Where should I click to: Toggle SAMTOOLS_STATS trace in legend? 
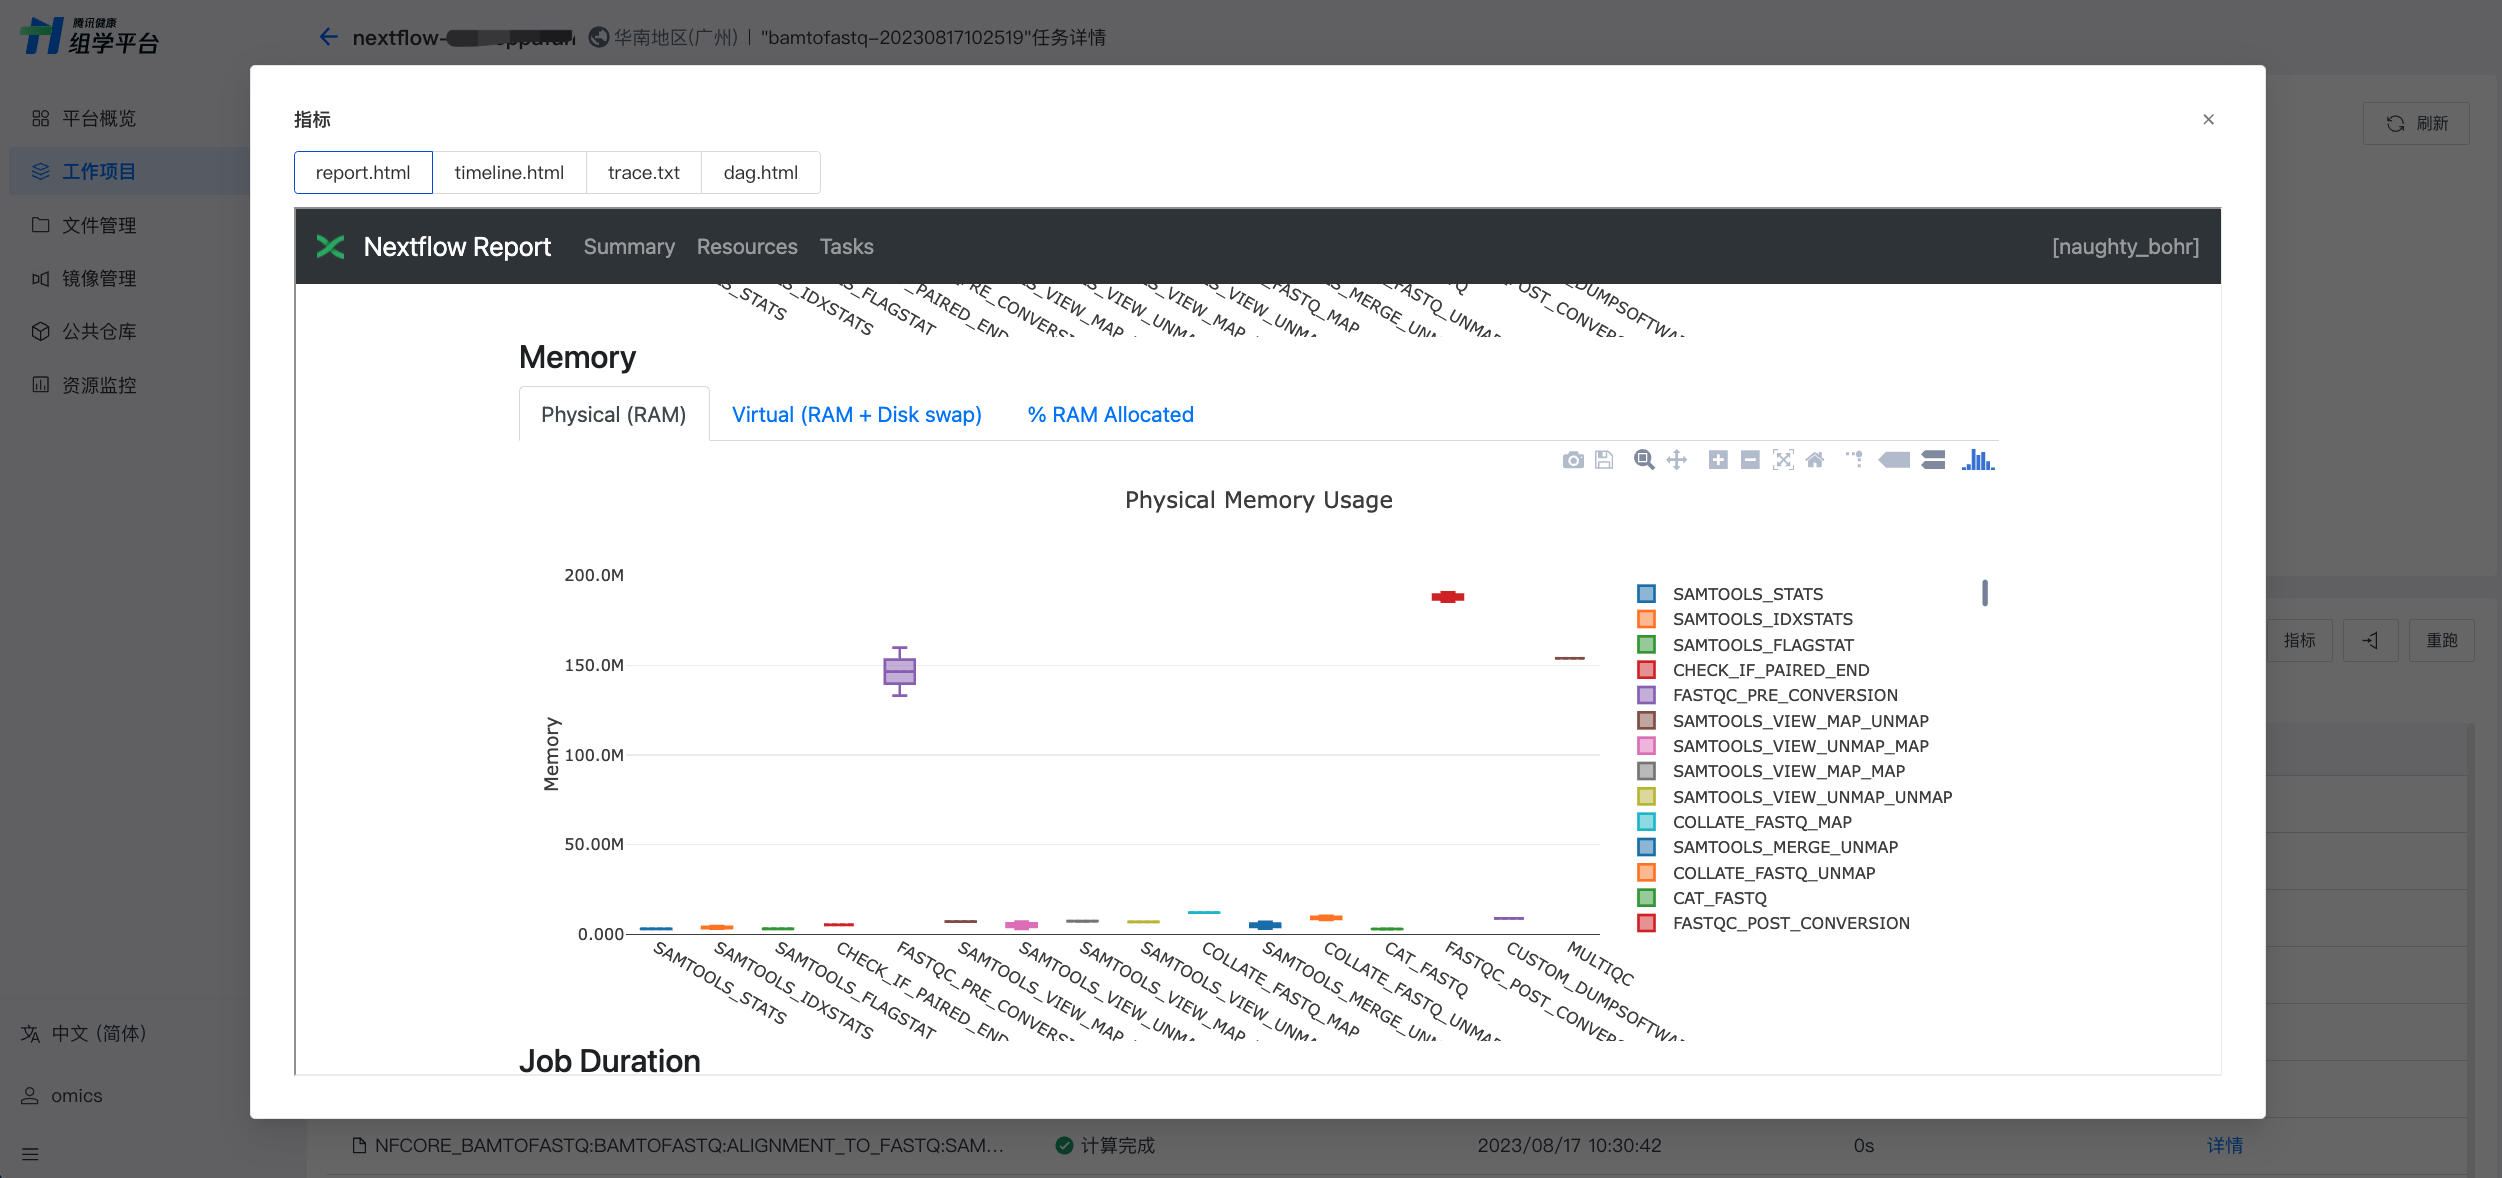(1747, 594)
